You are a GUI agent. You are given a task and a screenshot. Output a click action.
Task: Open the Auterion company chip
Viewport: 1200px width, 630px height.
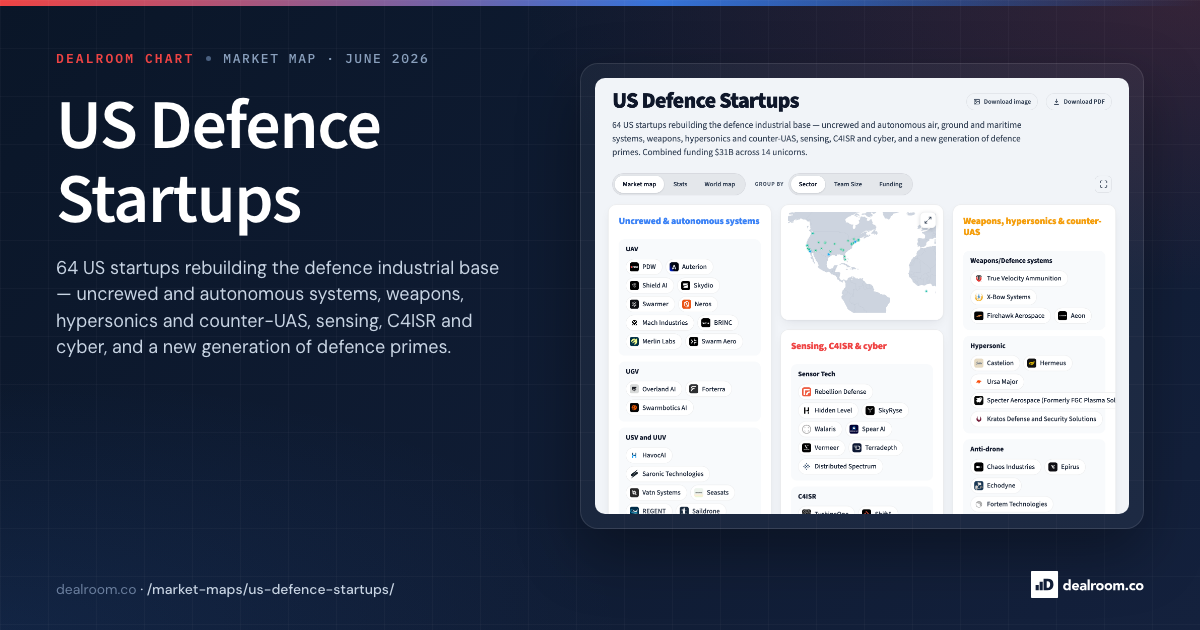coord(689,267)
